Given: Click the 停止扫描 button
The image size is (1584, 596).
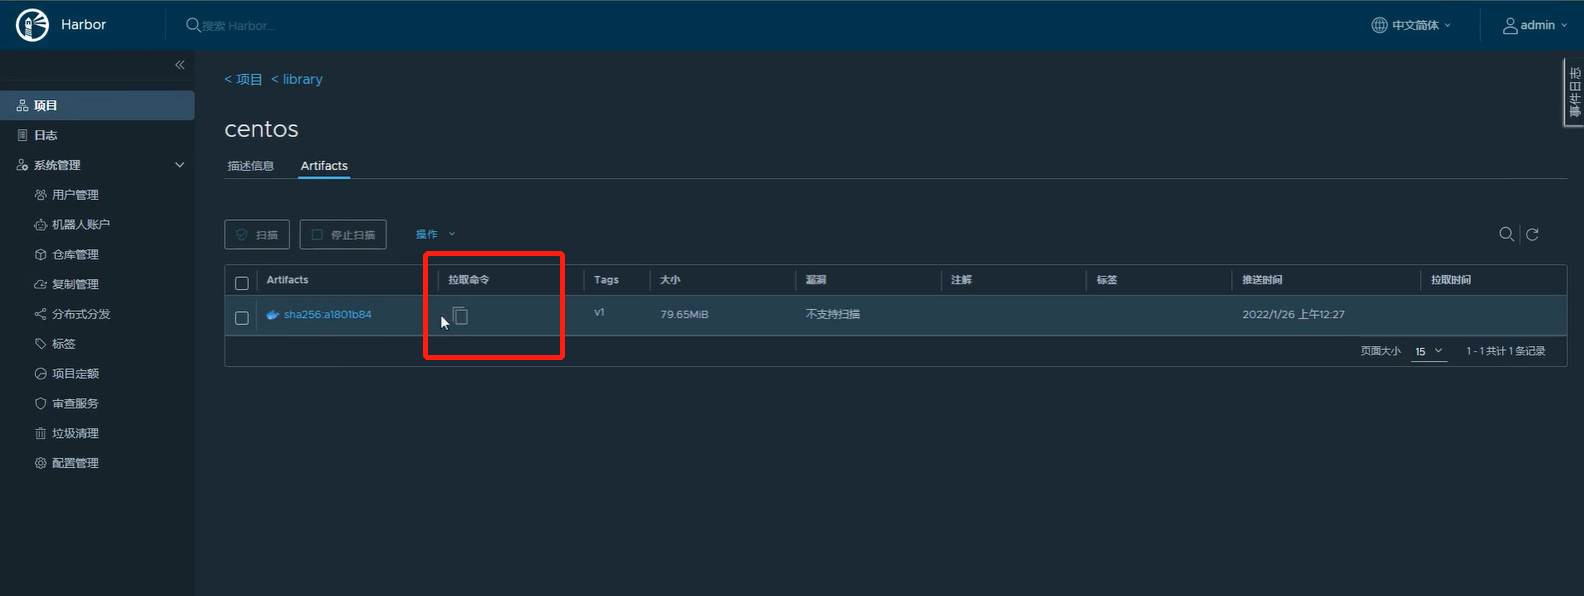Looking at the screenshot, I should (343, 234).
